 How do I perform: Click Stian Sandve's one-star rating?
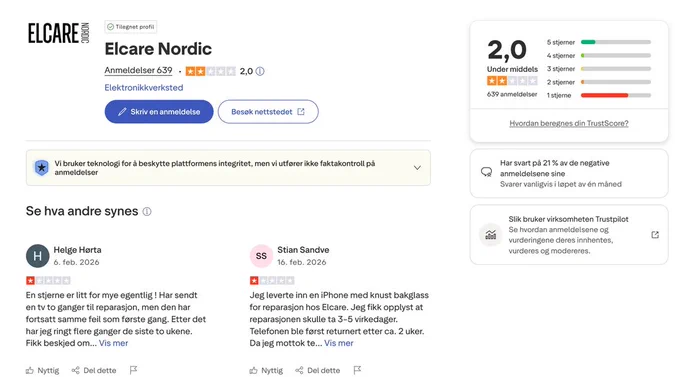click(272, 281)
